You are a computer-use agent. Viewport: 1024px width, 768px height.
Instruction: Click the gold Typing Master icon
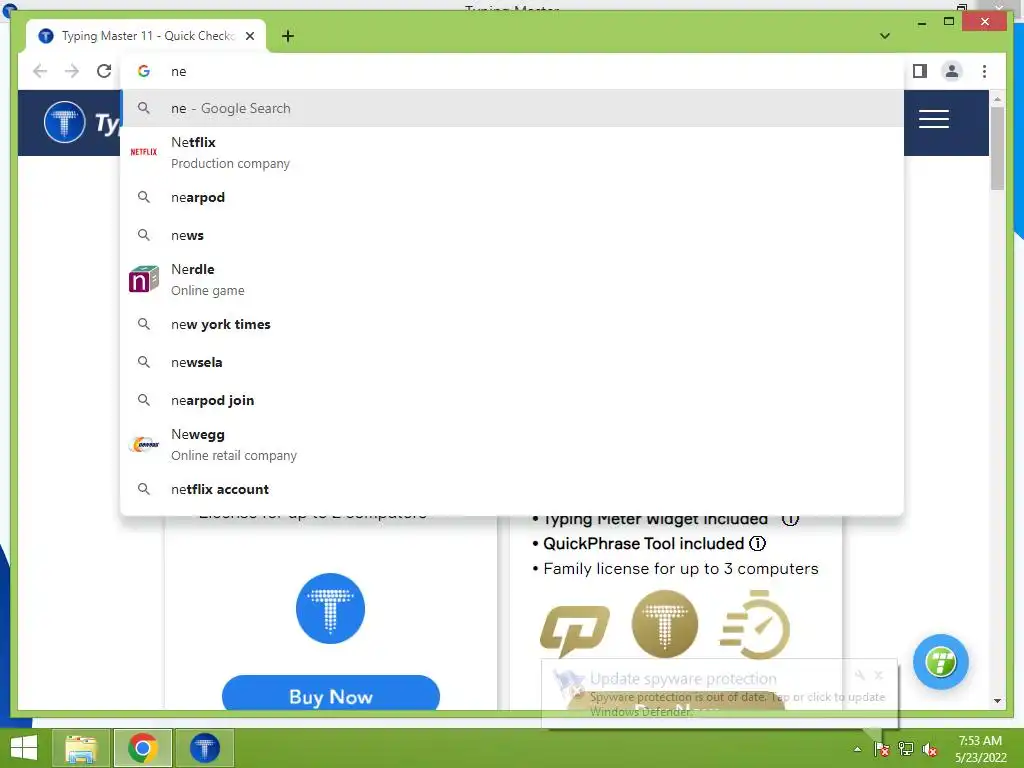point(665,624)
